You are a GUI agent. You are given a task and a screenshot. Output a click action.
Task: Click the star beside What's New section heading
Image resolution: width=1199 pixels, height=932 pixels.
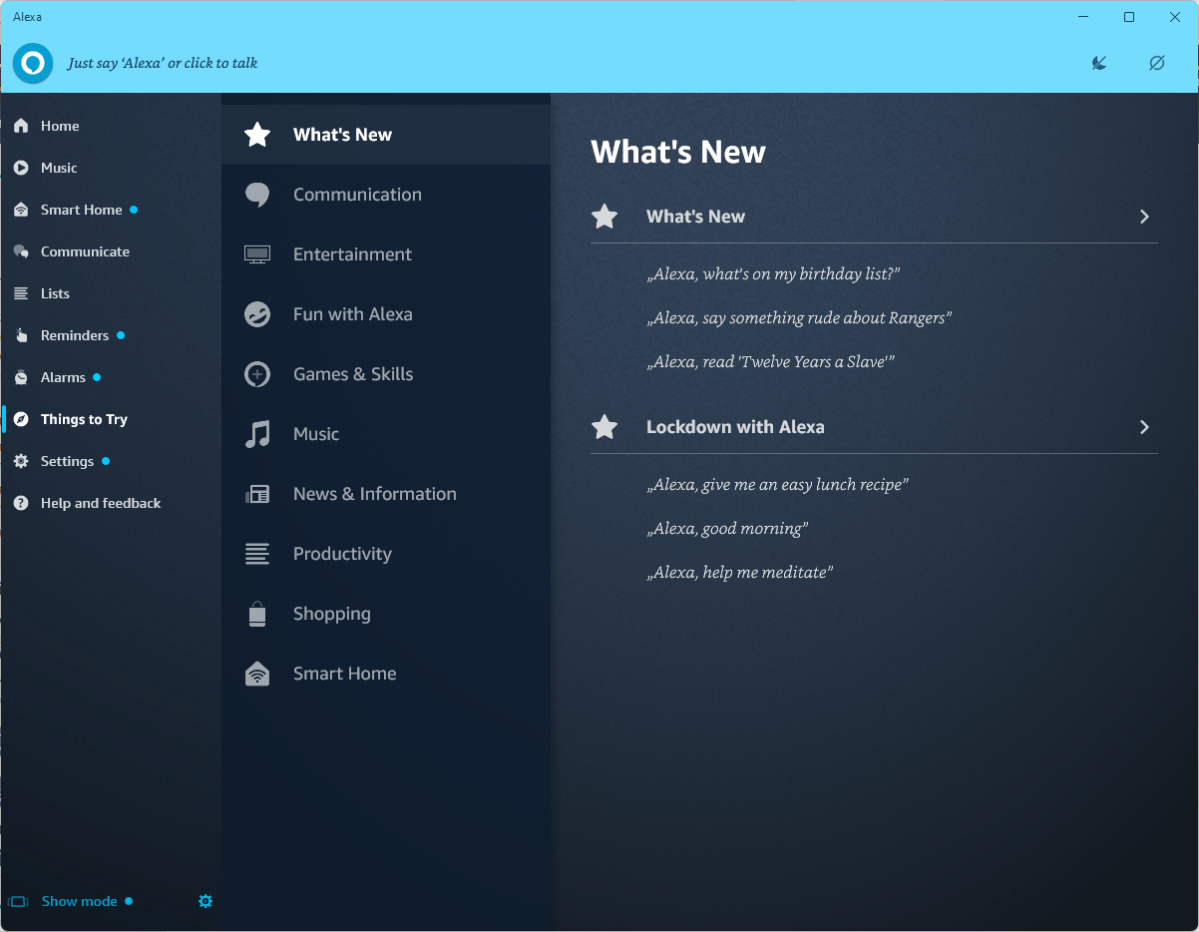pyautogui.click(x=605, y=217)
